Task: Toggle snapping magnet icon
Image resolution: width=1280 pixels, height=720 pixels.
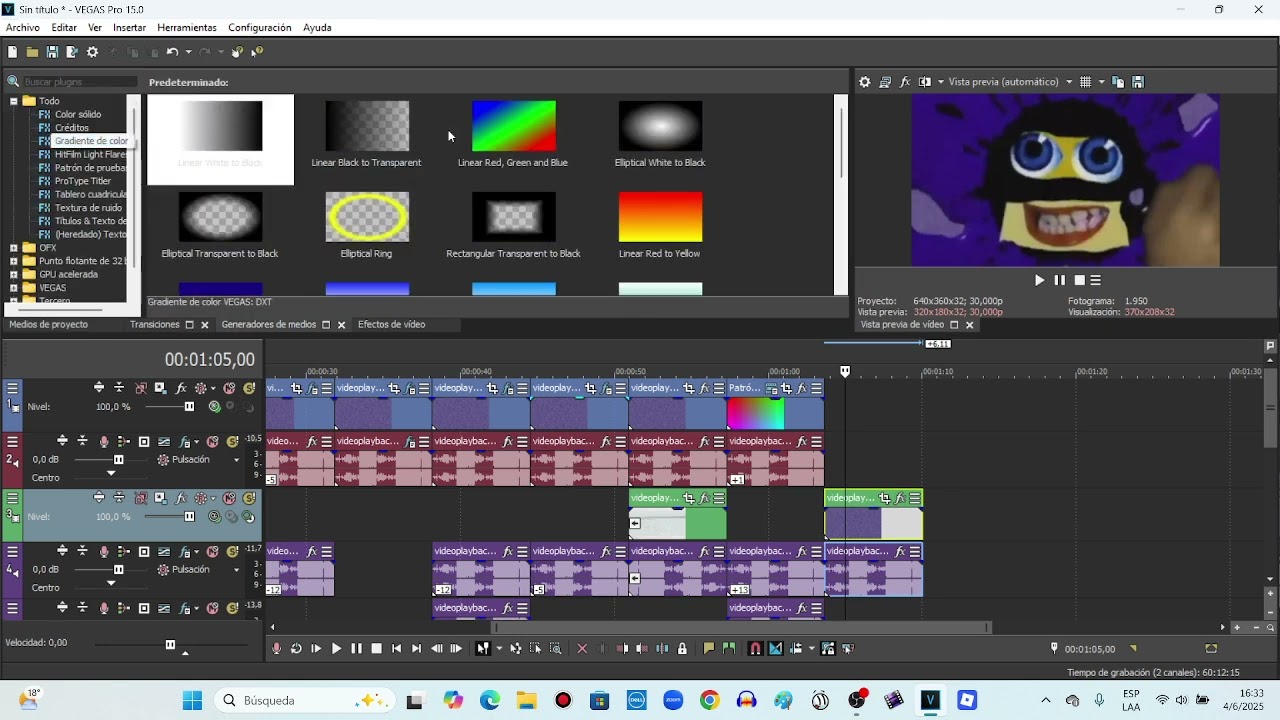Action: click(x=755, y=649)
